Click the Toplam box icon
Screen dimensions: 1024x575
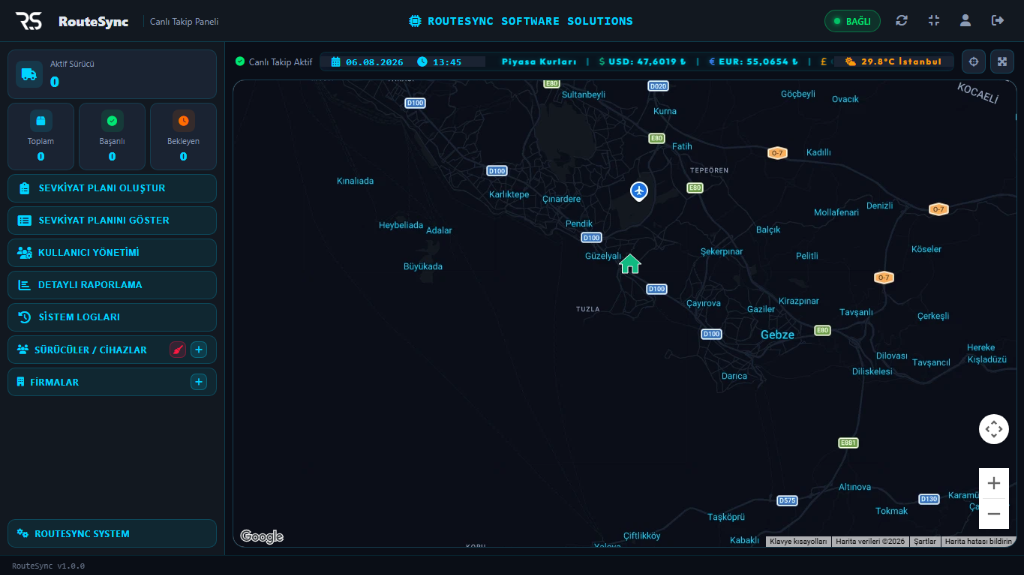click(40, 121)
